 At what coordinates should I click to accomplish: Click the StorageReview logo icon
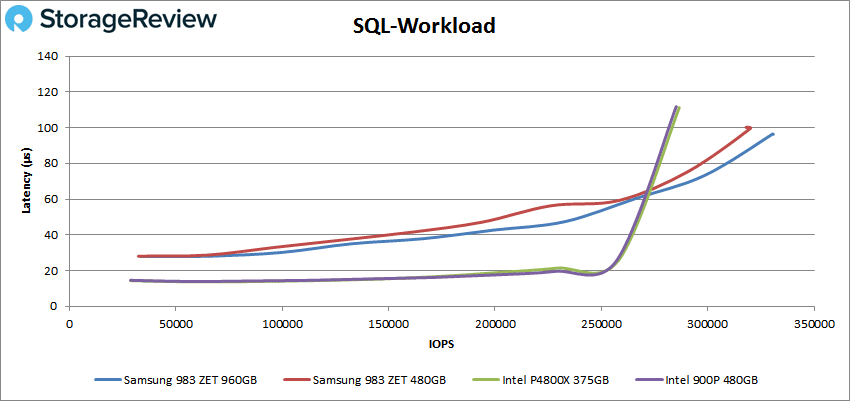pyautogui.click(x=20, y=20)
